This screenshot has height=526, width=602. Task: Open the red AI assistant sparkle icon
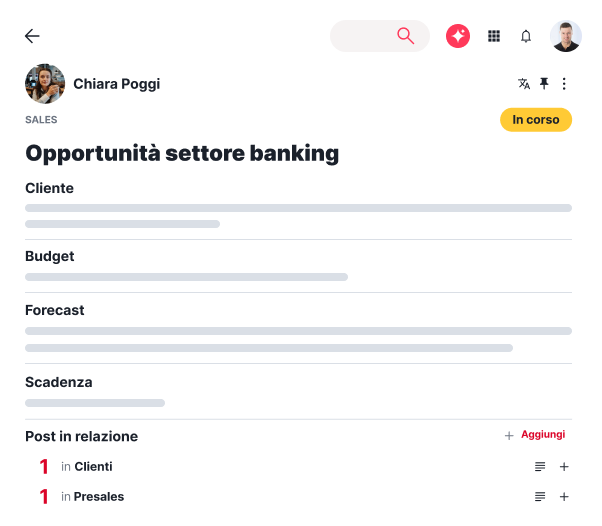tap(458, 36)
